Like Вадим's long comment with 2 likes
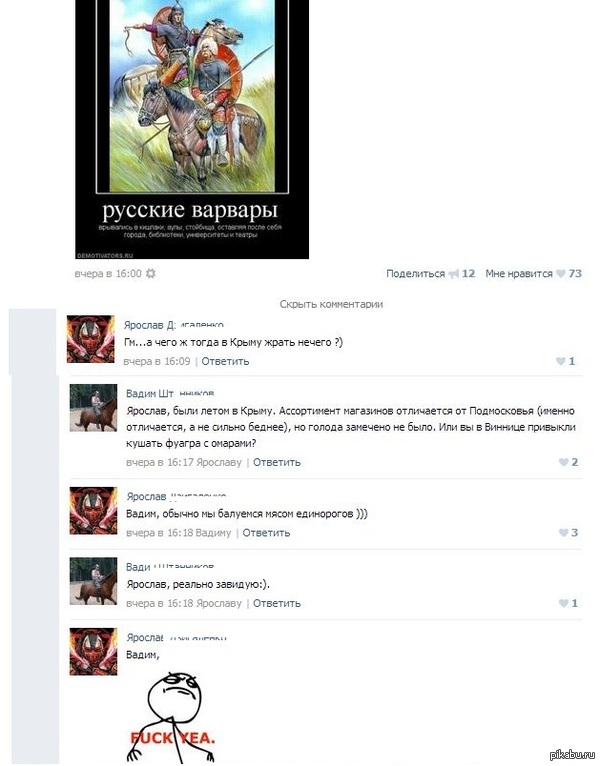Screen dimensions: 600x766 563,462
